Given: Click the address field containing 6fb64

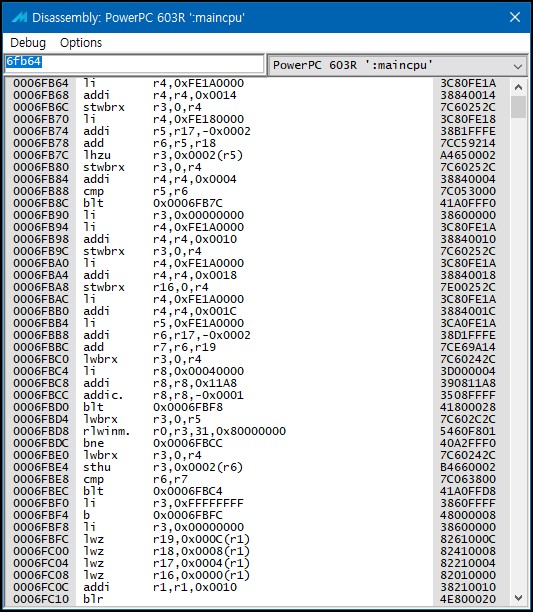Looking at the screenshot, I should [134, 64].
